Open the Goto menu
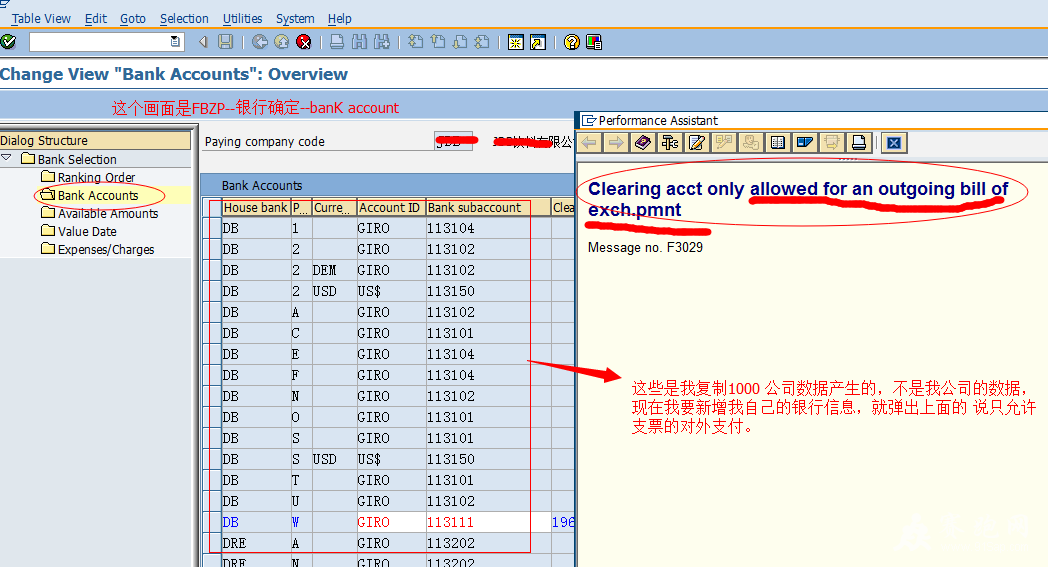This screenshot has width=1048, height=567. click(x=133, y=19)
